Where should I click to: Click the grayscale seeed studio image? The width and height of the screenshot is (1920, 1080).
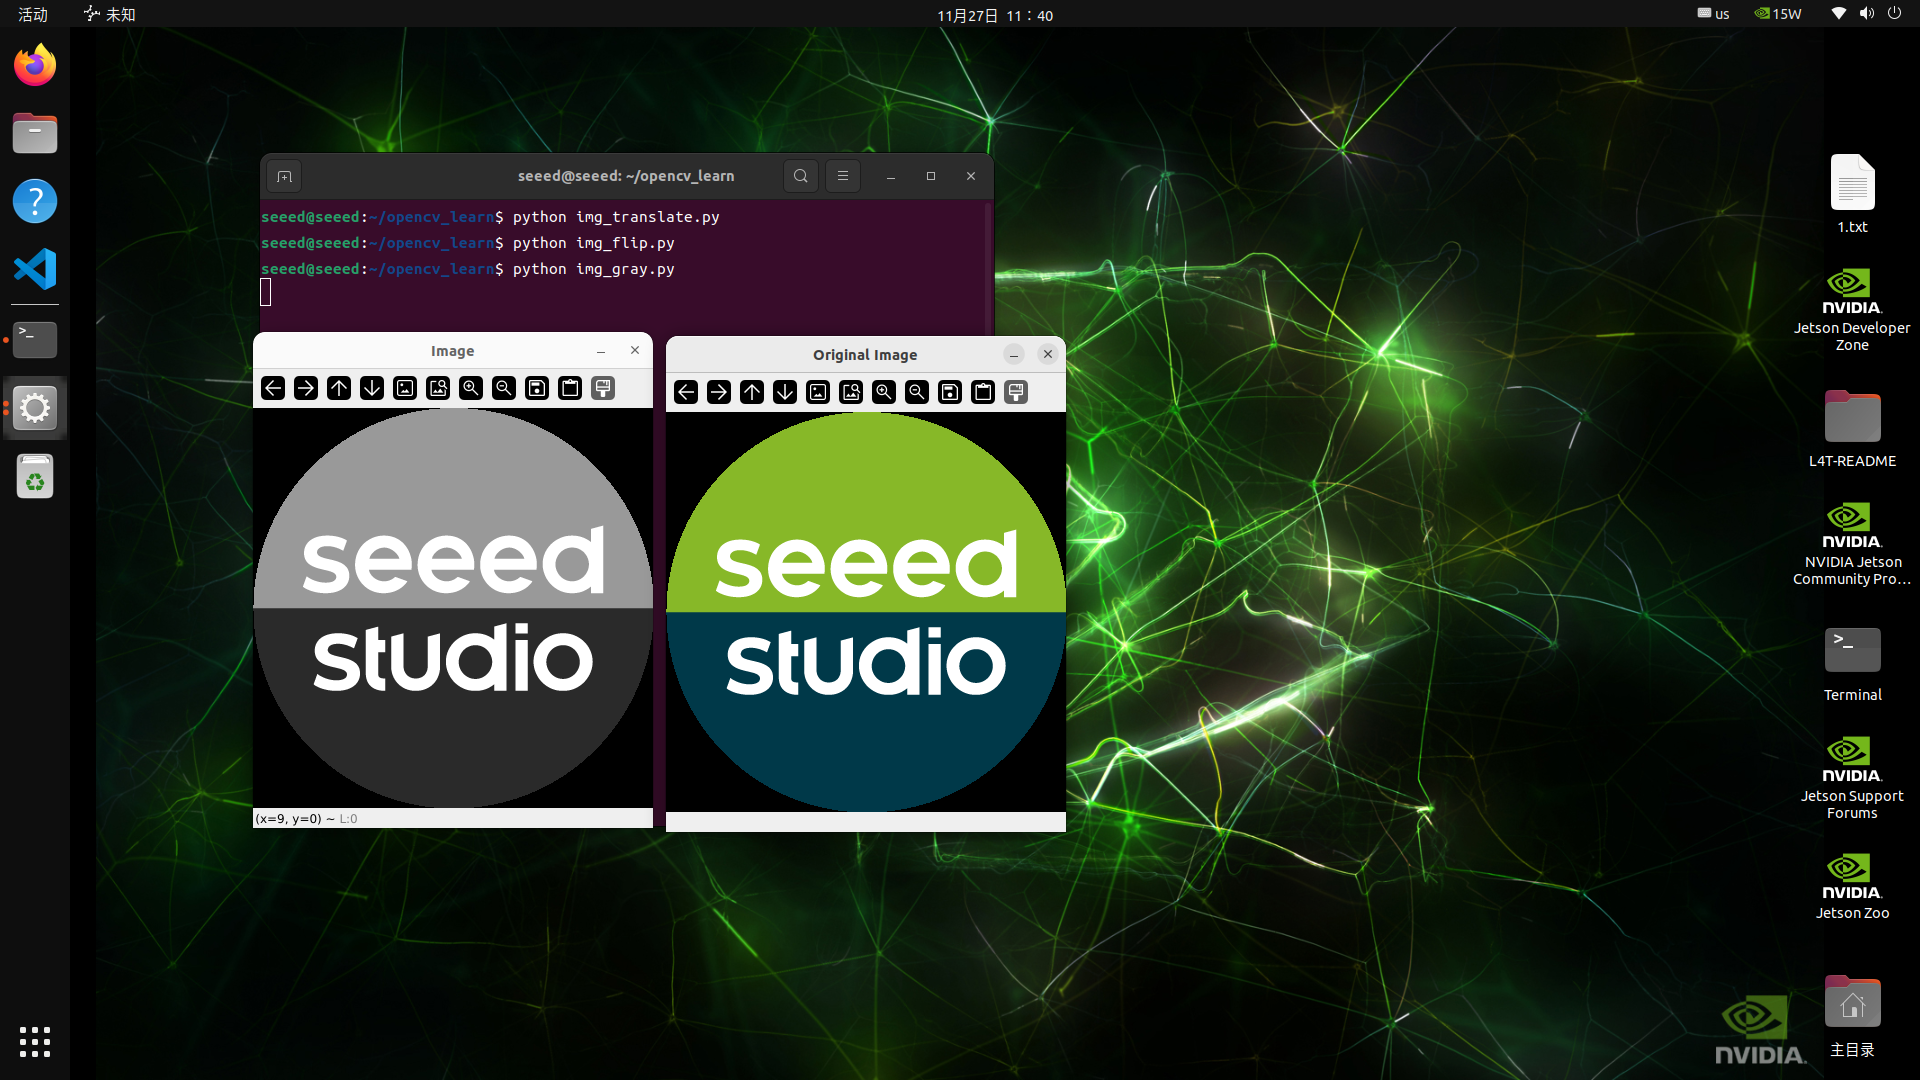453,608
